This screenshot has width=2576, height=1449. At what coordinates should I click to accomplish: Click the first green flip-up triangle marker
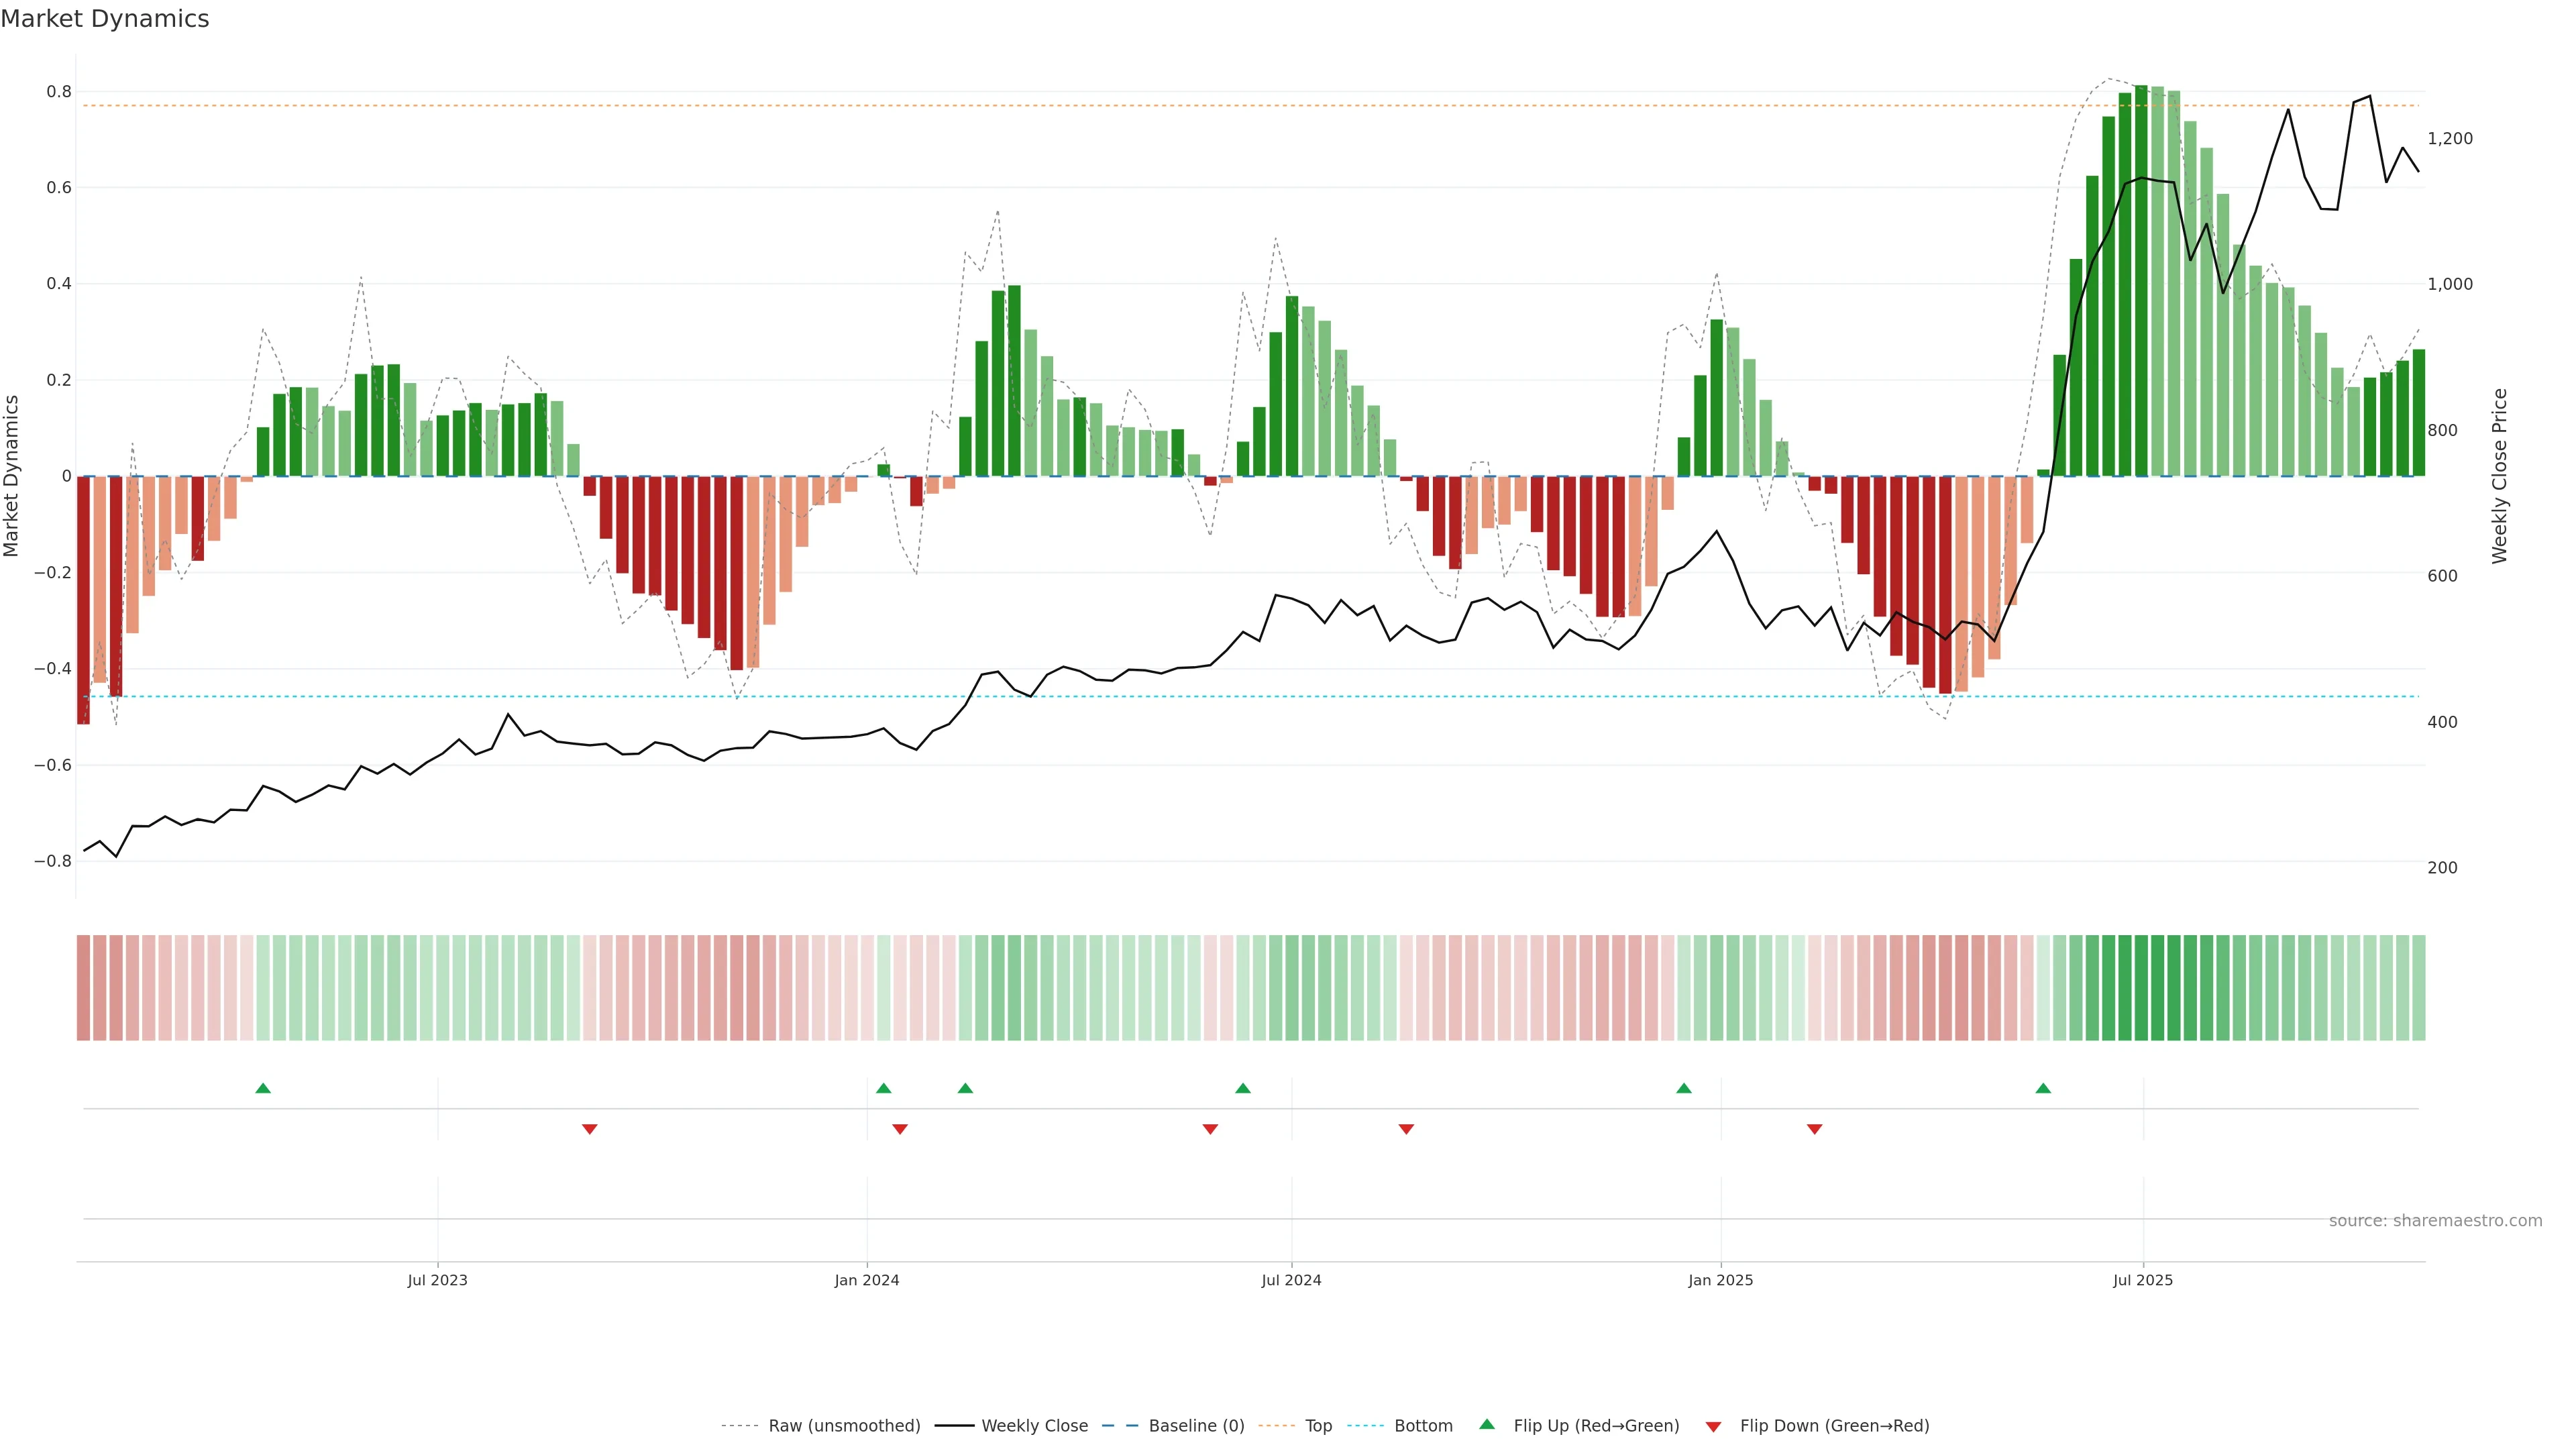pyautogui.click(x=263, y=1088)
